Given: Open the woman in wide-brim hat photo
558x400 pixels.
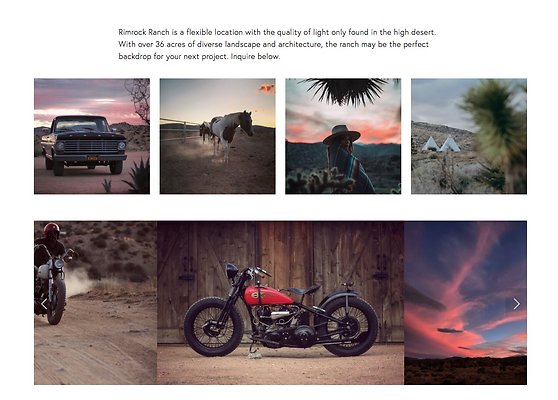Looking at the screenshot, I should [343, 136].
